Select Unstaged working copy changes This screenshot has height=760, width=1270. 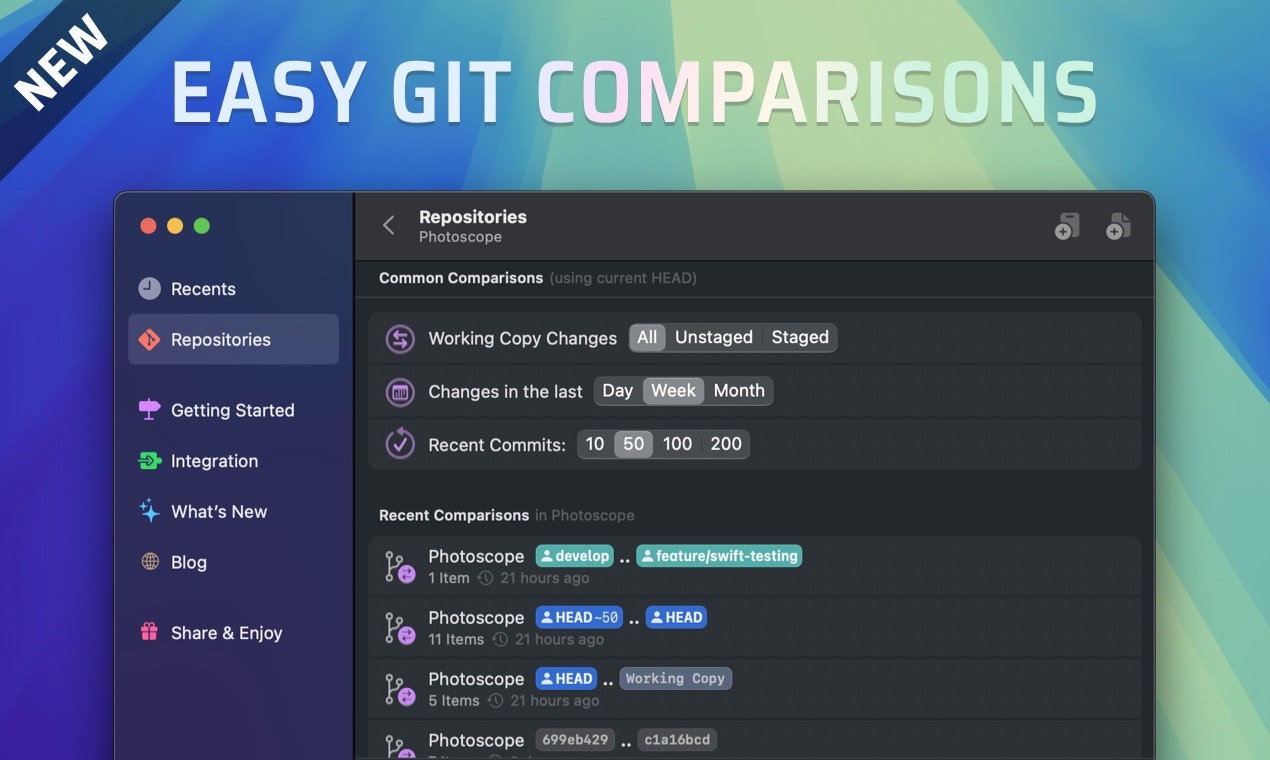click(714, 338)
